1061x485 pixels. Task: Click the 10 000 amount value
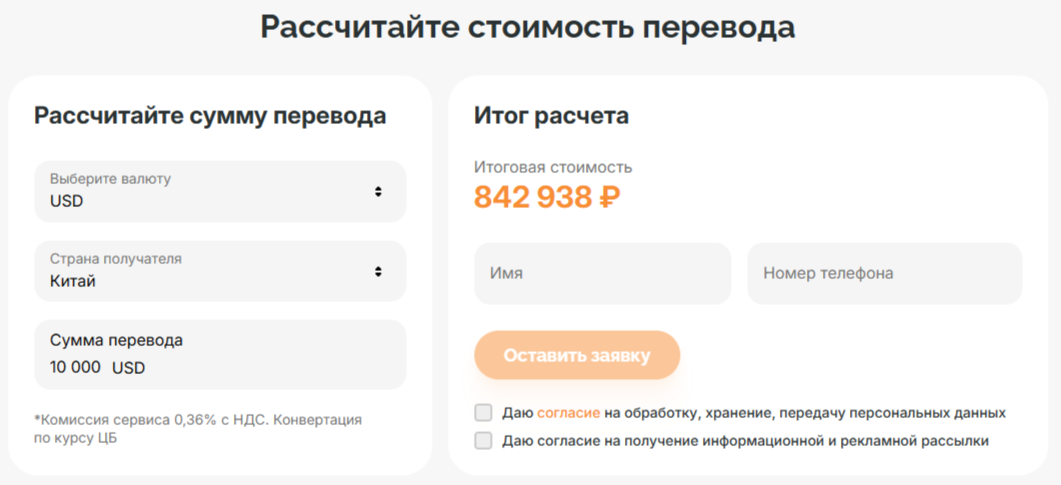click(x=75, y=367)
